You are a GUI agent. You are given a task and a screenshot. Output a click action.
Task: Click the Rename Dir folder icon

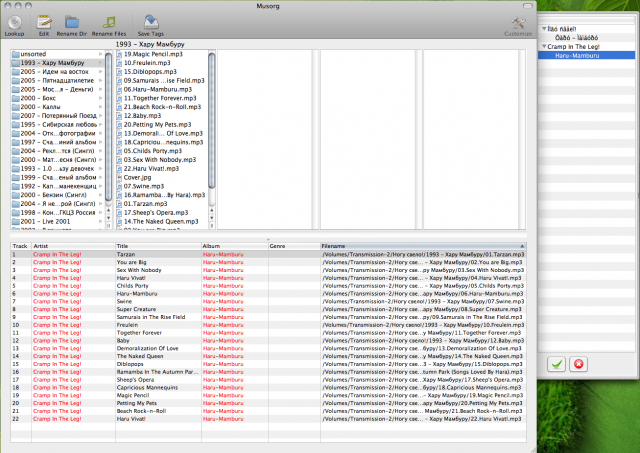pyautogui.click(x=72, y=22)
